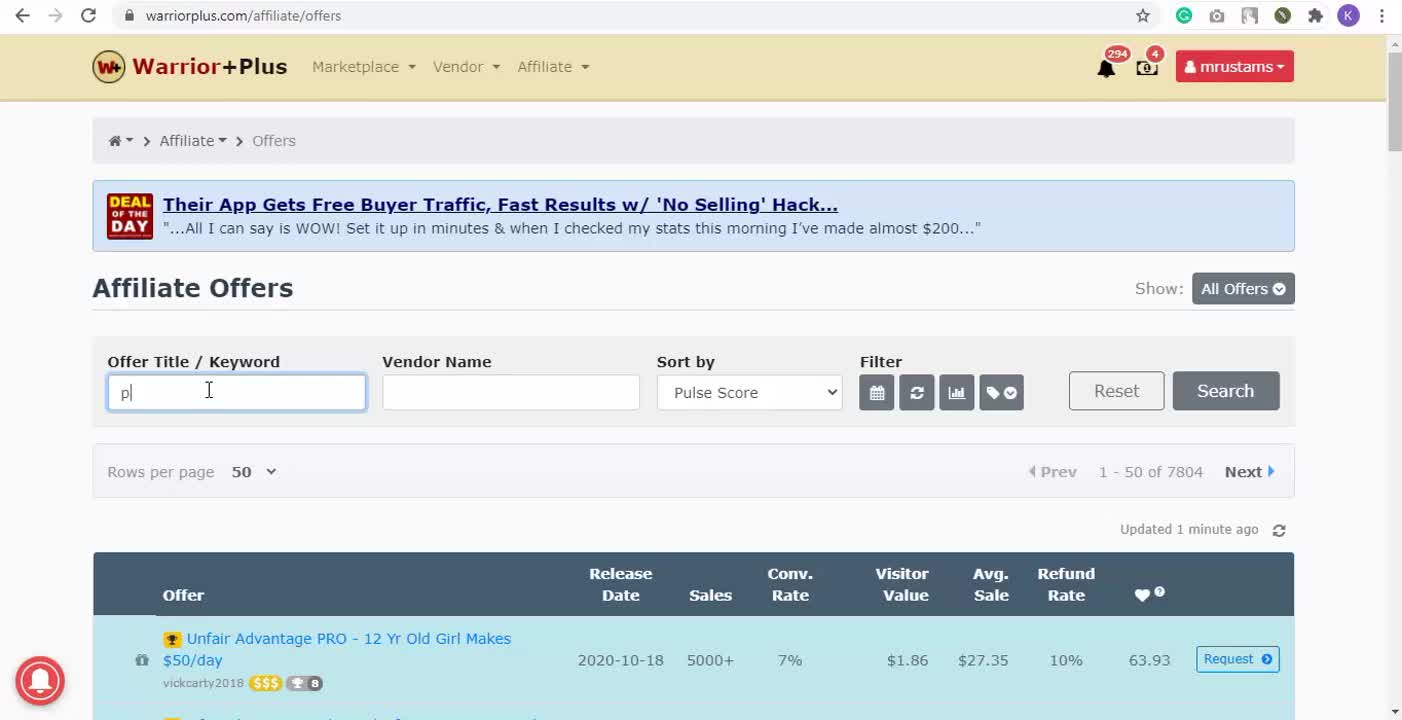The image size is (1402, 720).
Task: Open the All Offers show dropdown
Action: point(1243,289)
